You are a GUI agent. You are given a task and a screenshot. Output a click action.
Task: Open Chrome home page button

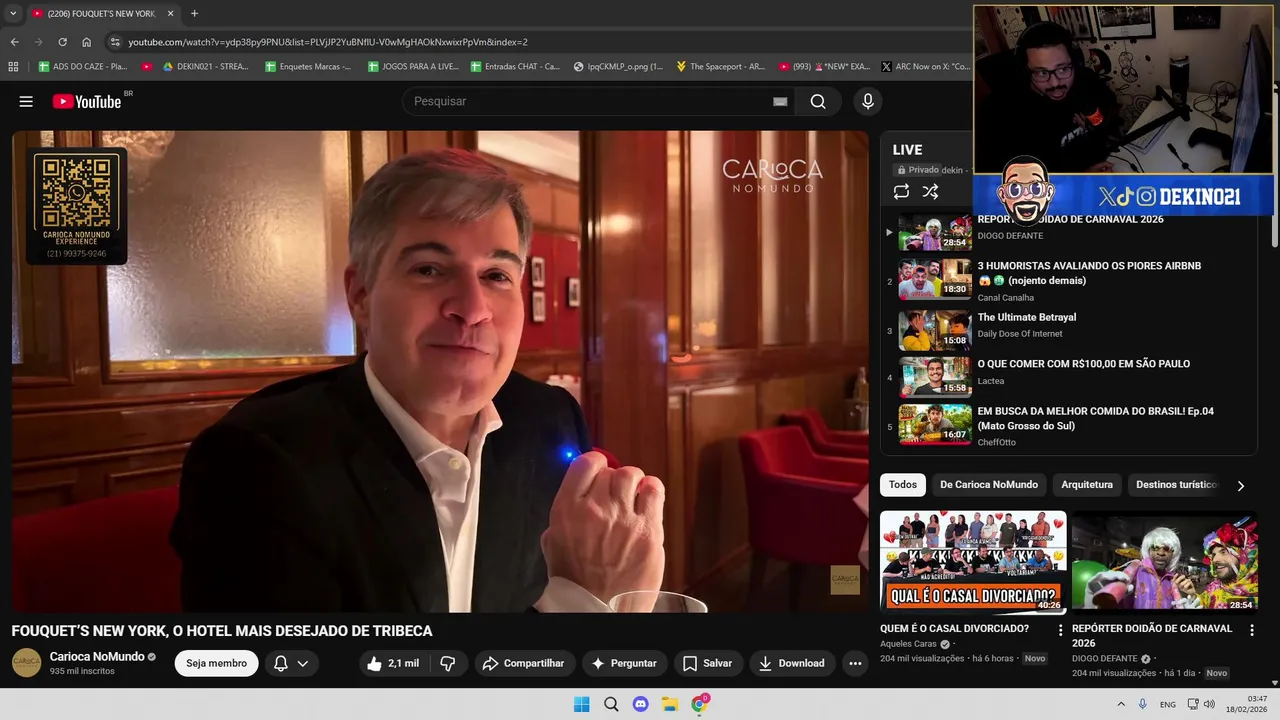[86, 42]
